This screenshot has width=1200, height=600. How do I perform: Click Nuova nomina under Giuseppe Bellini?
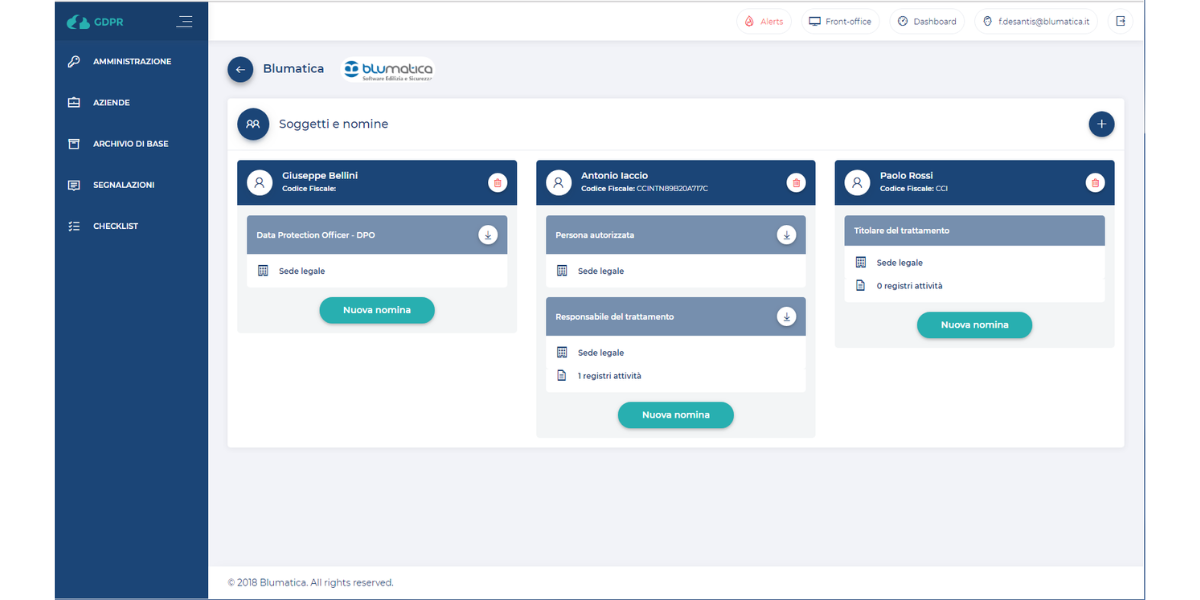coord(377,310)
